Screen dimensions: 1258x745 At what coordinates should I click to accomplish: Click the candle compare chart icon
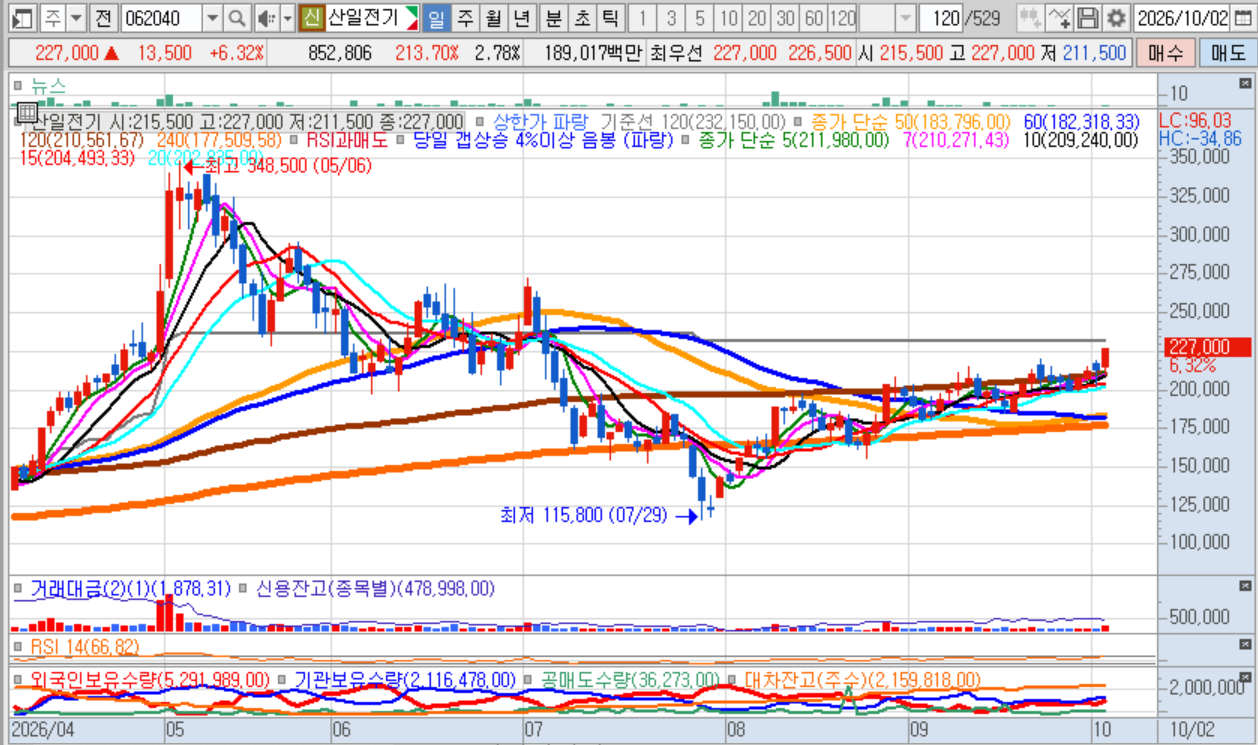coord(1031,18)
